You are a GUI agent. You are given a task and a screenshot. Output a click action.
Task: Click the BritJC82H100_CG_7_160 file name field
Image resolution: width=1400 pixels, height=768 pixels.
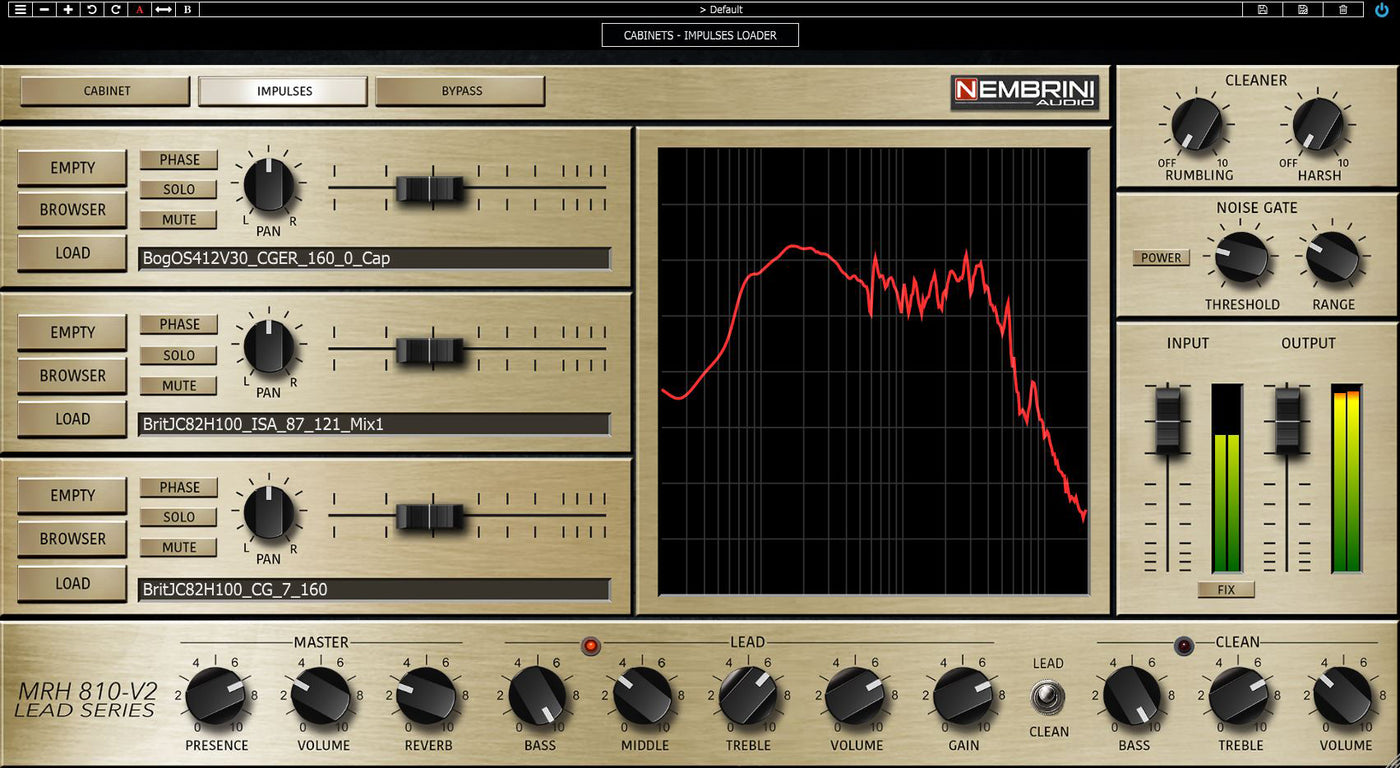[374, 590]
